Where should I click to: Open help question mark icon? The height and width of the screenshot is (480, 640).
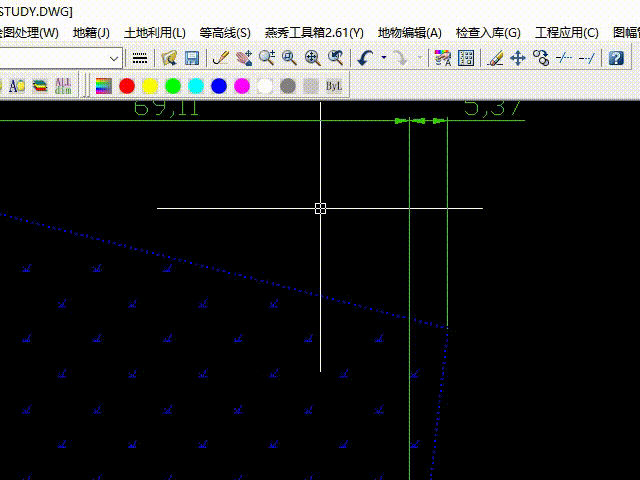(x=616, y=58)
